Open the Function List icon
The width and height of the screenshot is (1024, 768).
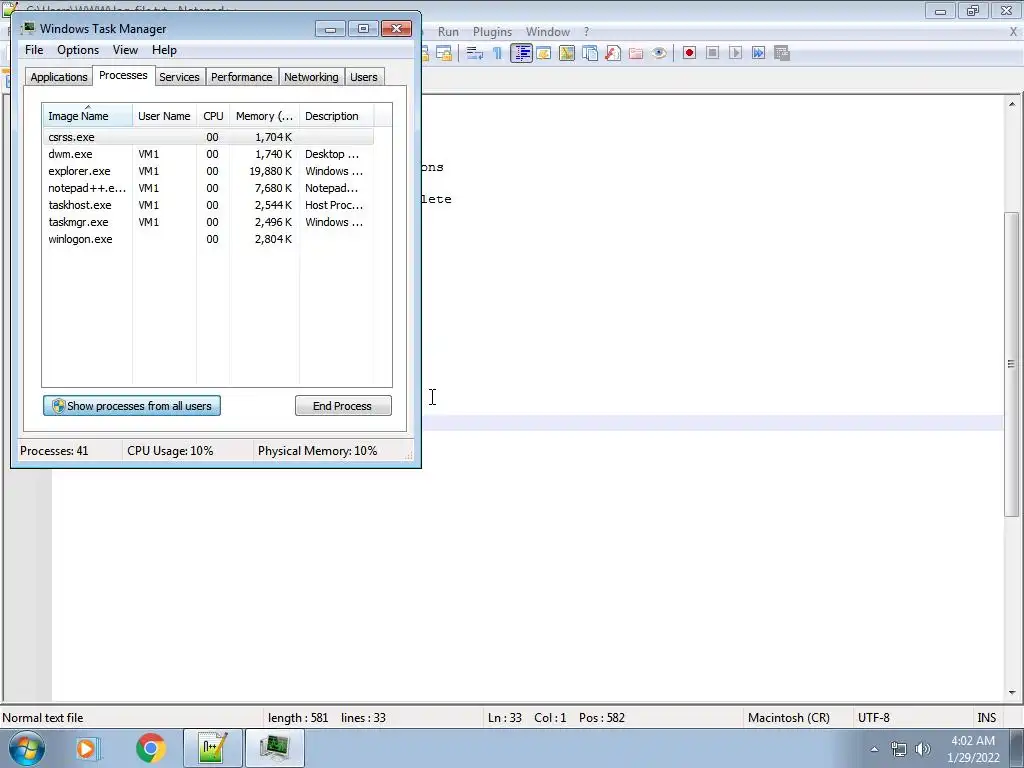point(613,53)
